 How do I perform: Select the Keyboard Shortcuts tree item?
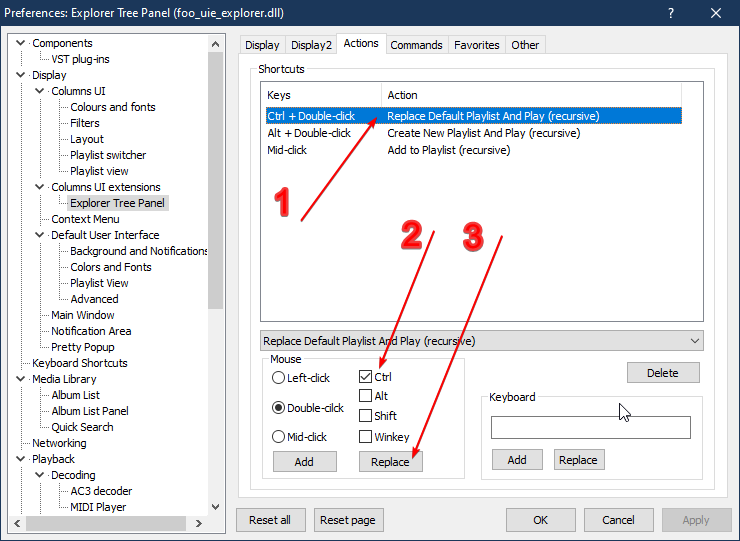(x=79, y=363)
